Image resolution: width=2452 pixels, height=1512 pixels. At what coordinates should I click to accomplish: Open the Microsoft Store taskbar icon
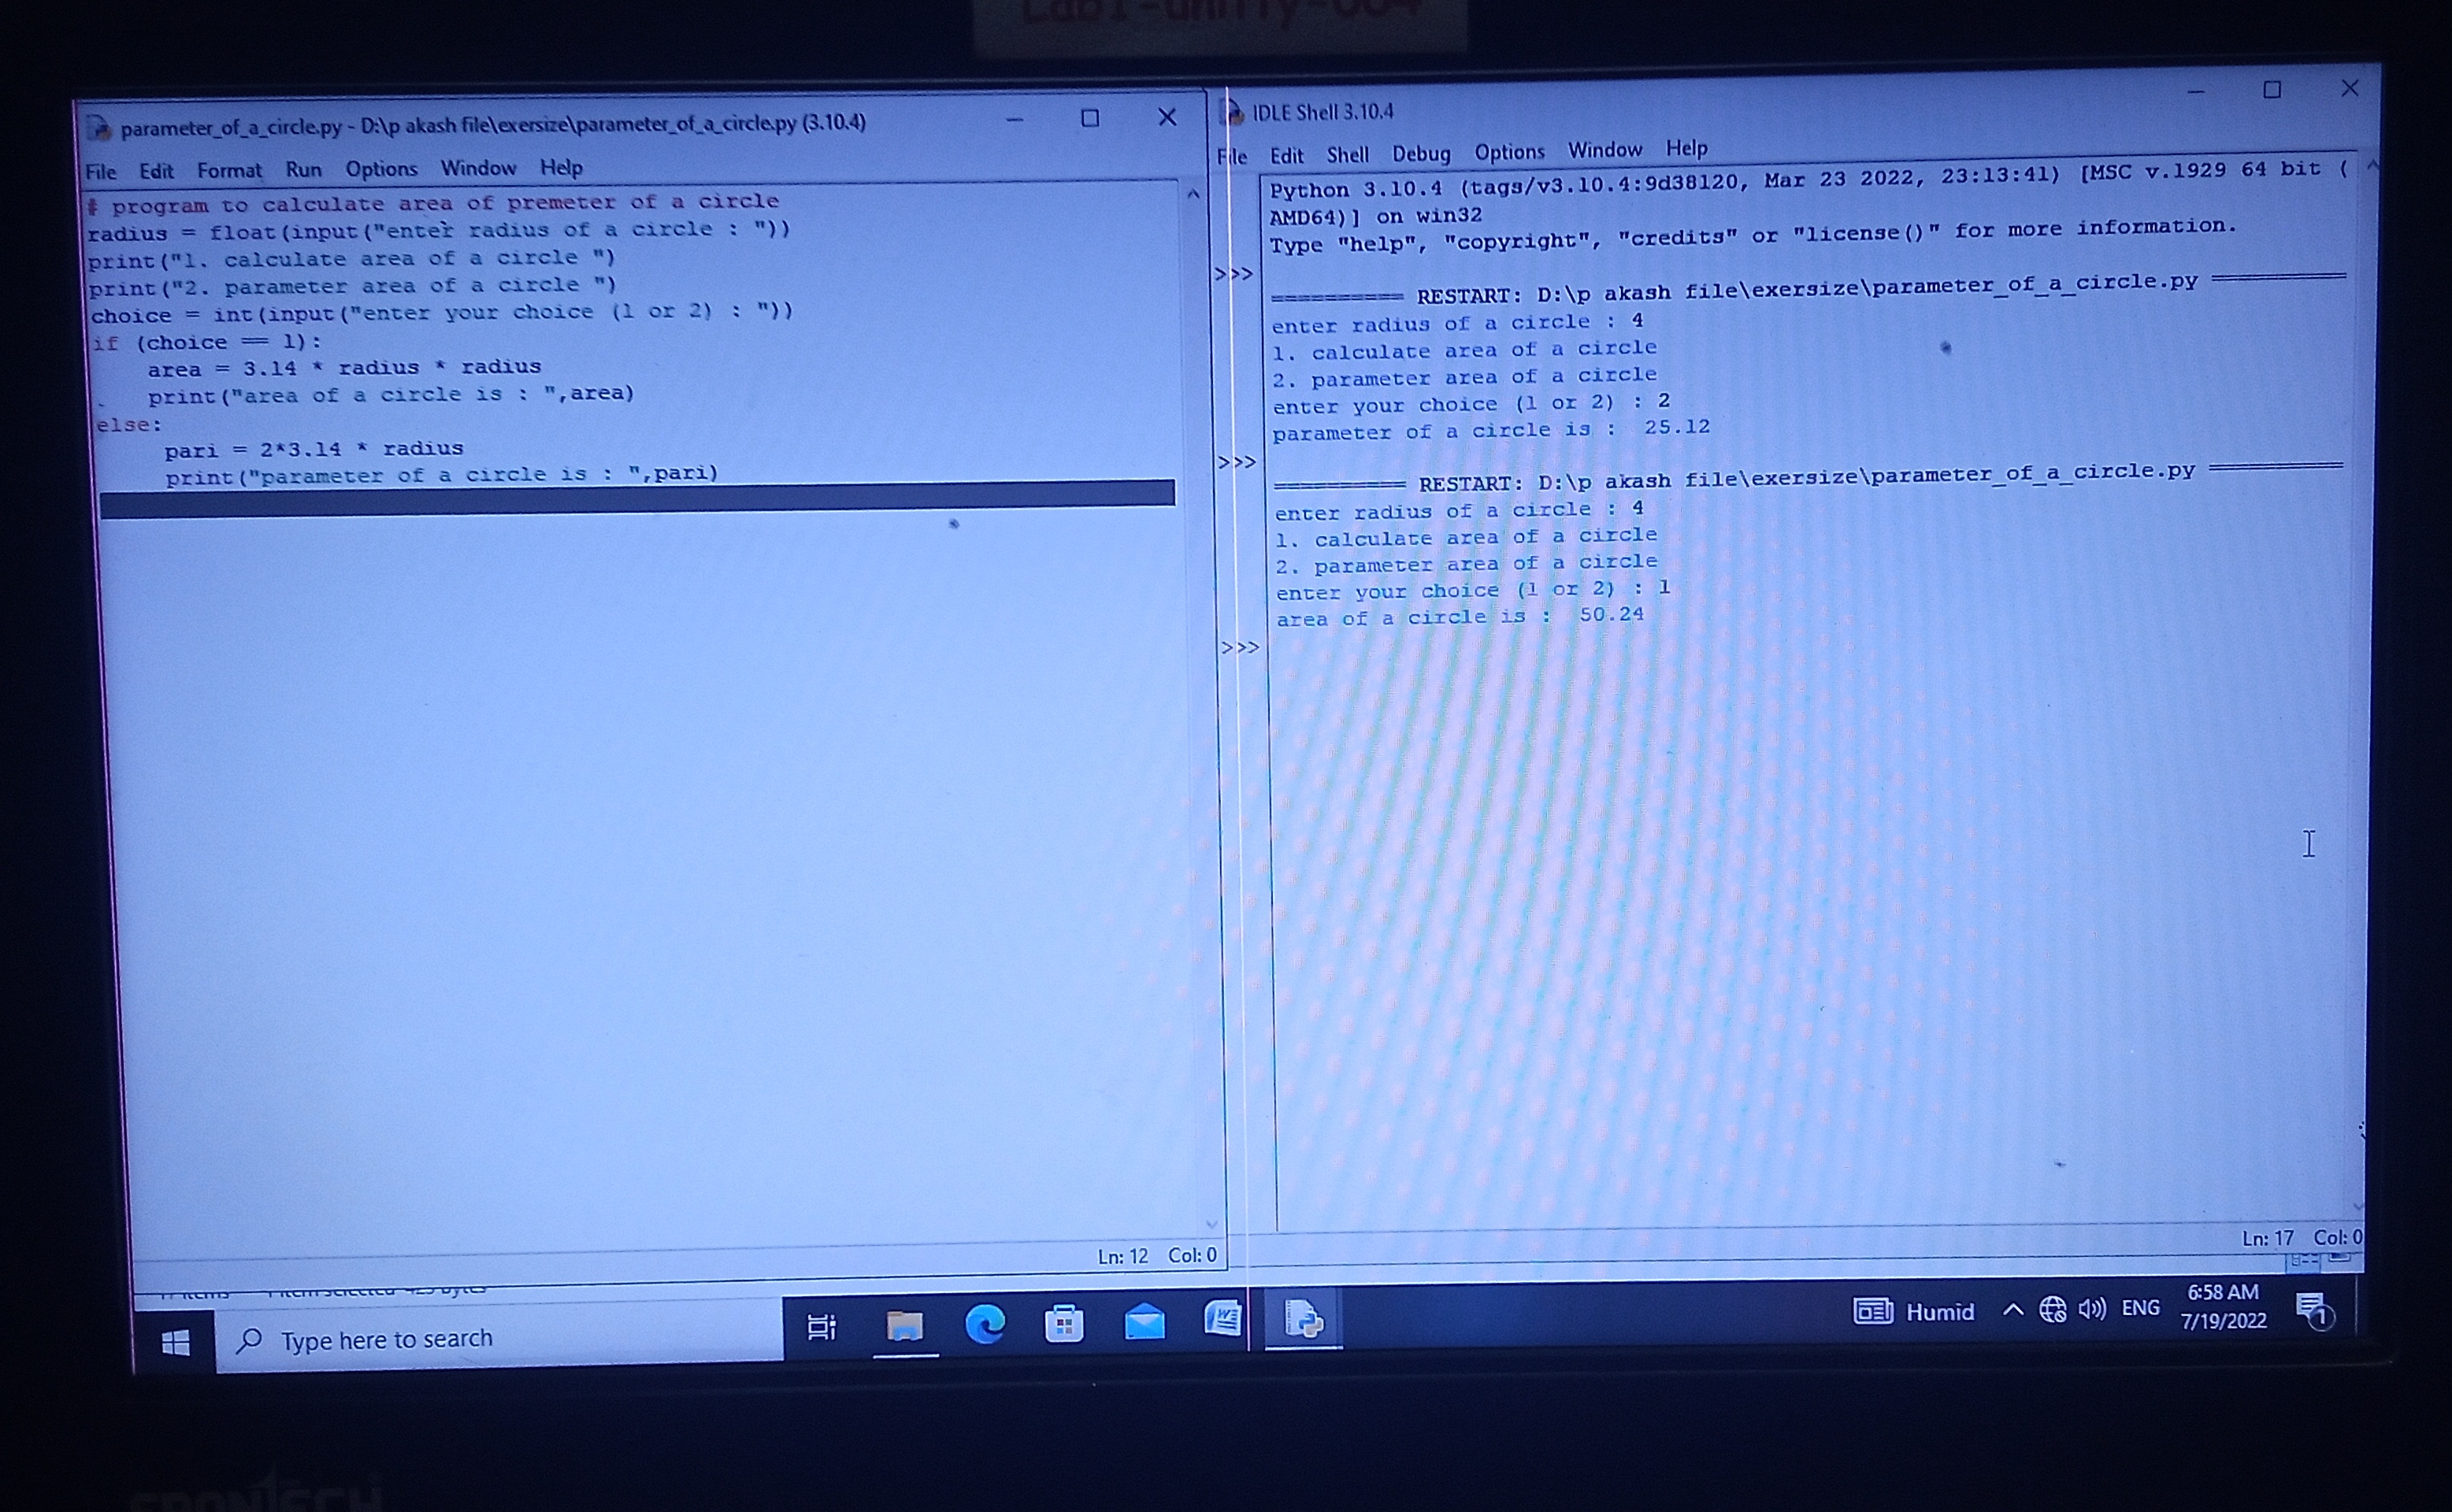[1064, 1324]
